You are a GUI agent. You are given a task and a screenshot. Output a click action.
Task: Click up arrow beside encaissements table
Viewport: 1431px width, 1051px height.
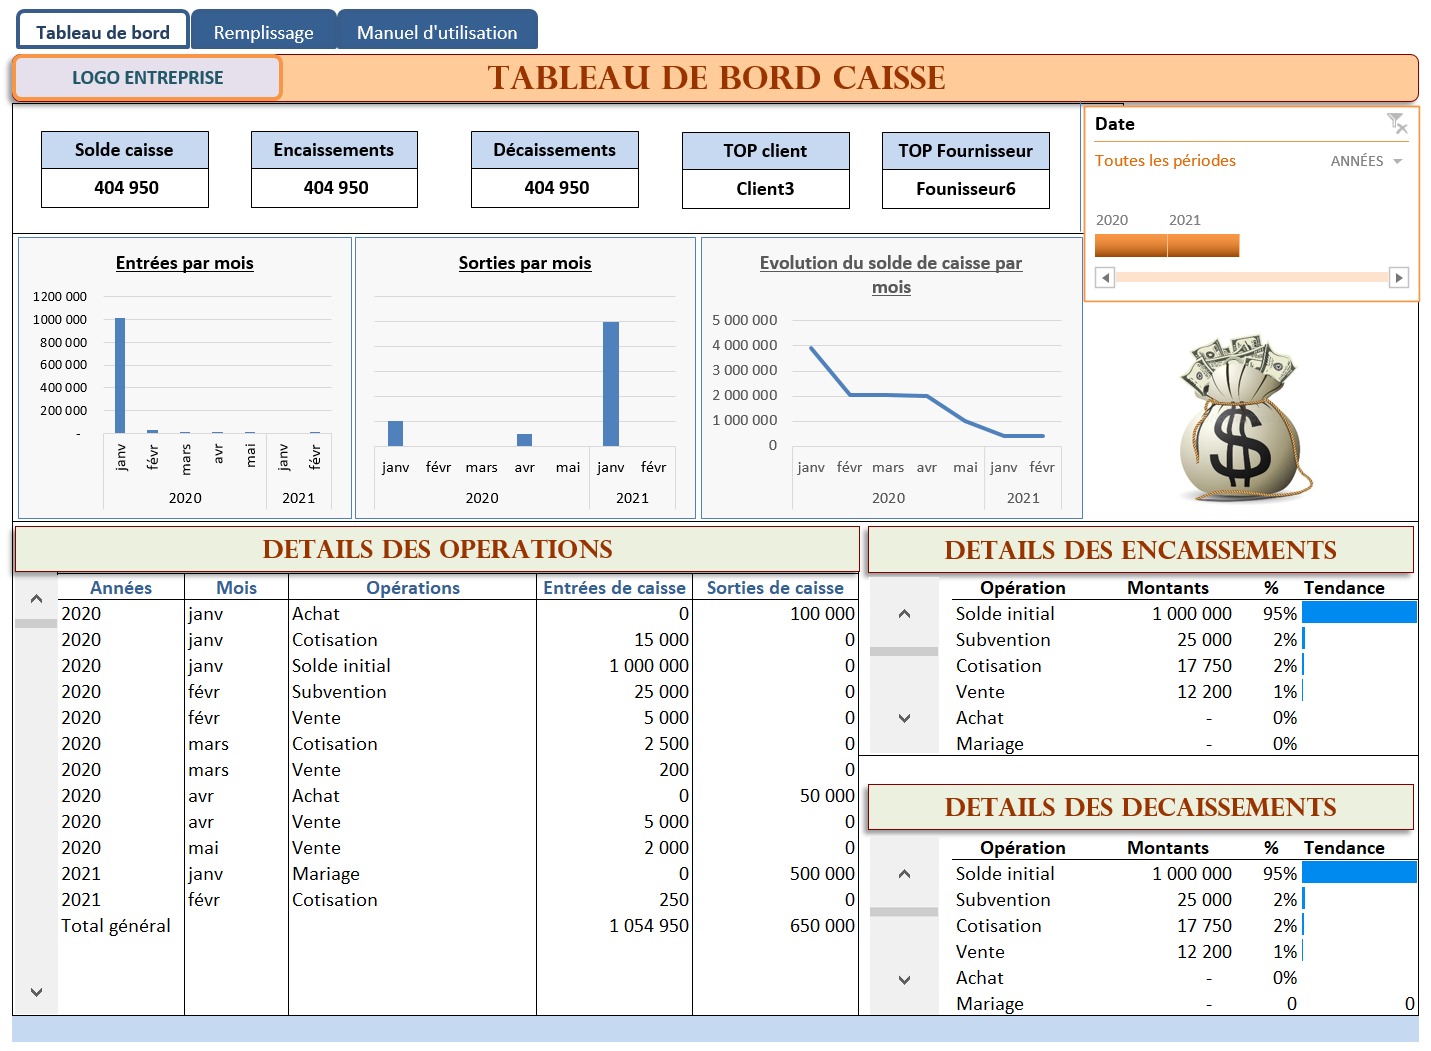(904, 614)
